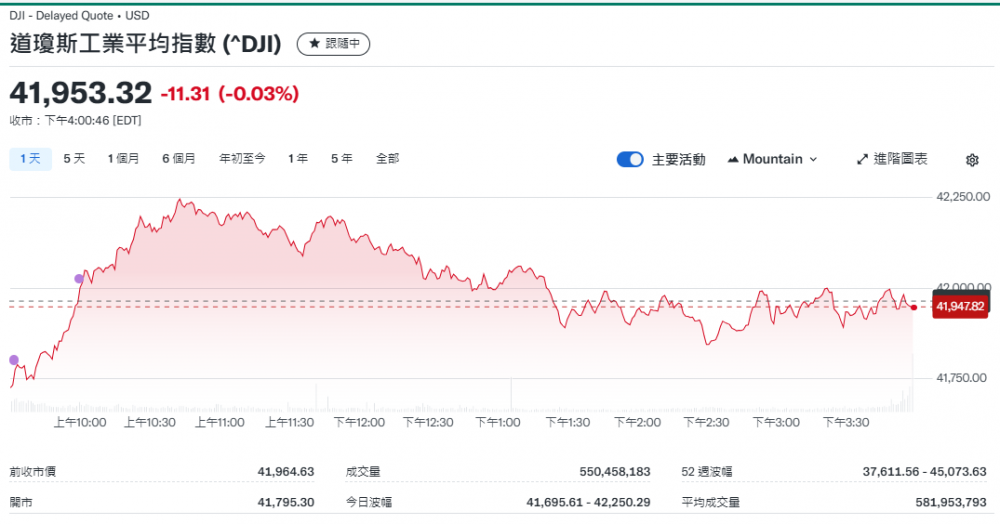Click the star icon in the follow button

pyautogui.click(x=314, y=44)
